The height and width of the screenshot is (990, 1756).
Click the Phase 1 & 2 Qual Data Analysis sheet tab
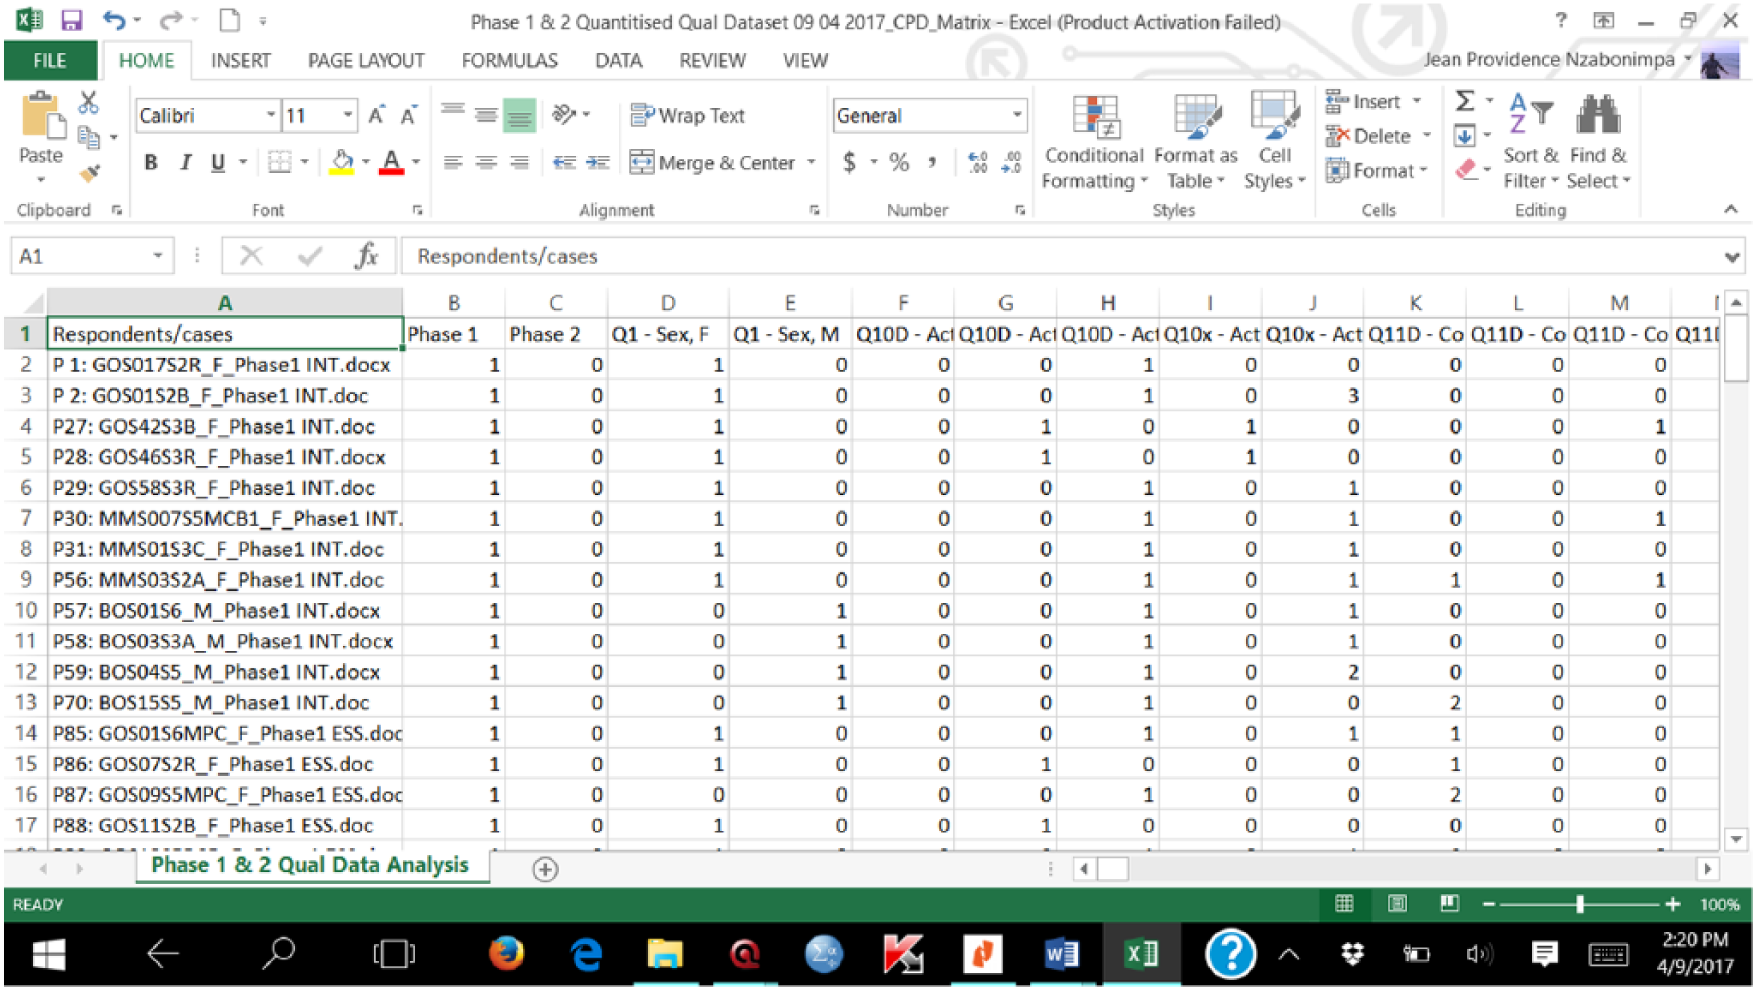pyautogui.click(x=310, y=865)
